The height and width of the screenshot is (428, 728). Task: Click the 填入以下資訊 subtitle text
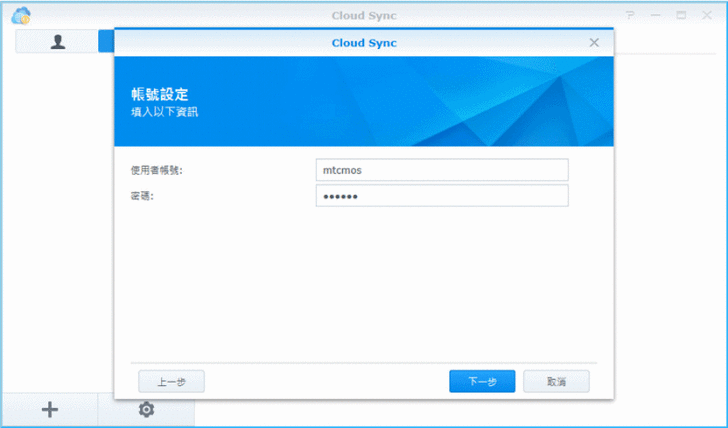(x=164, y=112)
